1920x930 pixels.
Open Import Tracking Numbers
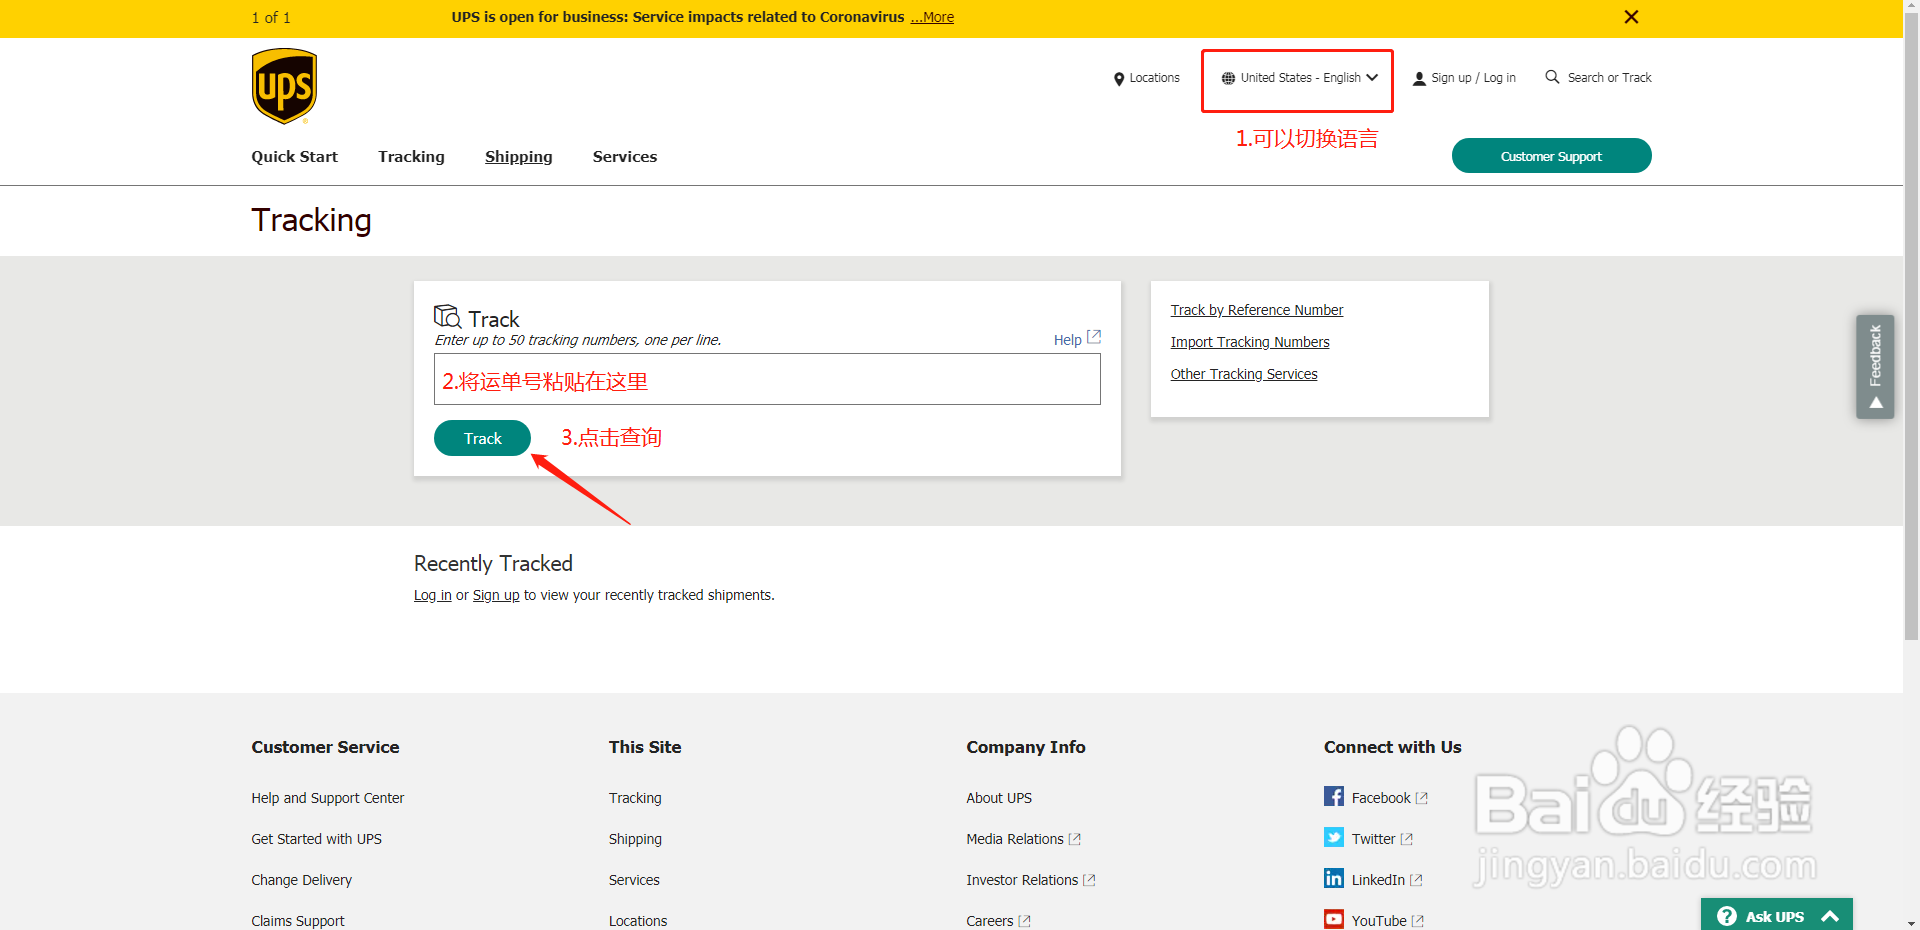click(x=1250, y=342)
